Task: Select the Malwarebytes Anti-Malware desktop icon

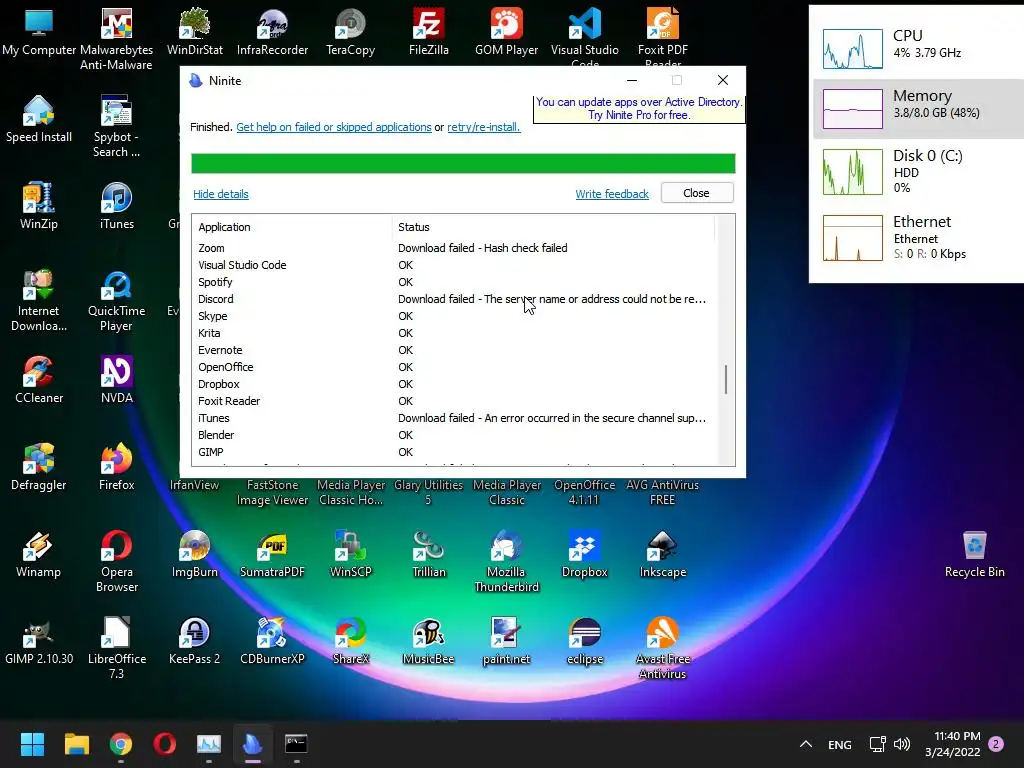Action: [x=116, y=38]
